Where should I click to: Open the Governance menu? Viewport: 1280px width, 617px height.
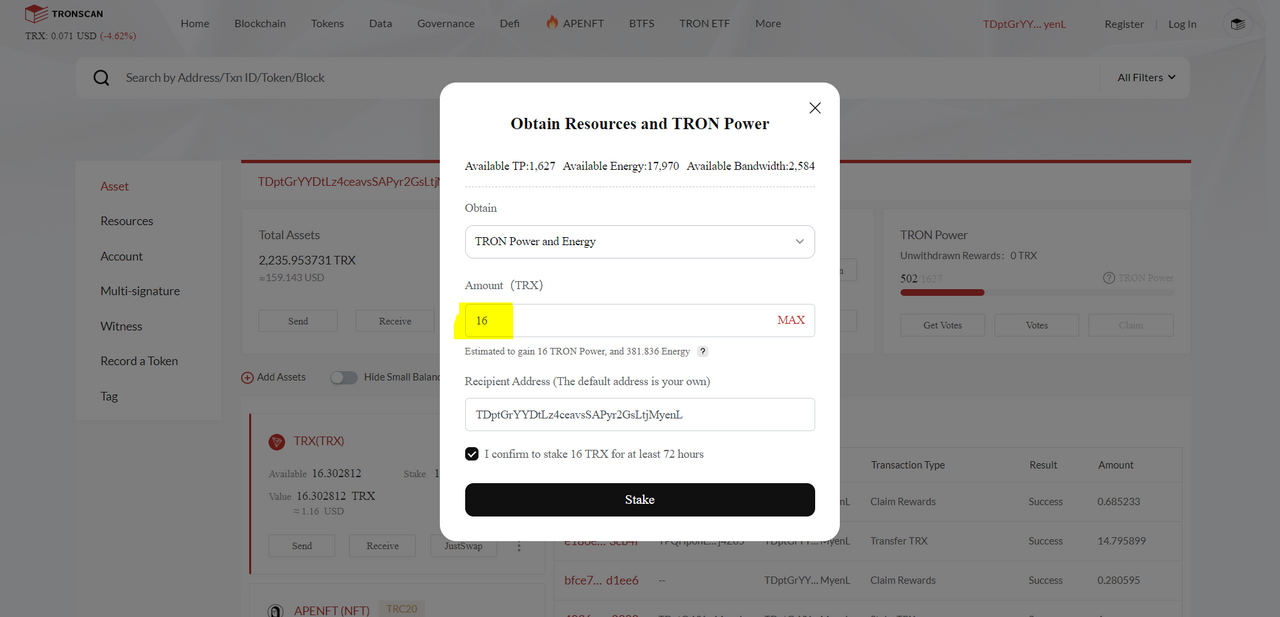[446, 23]
